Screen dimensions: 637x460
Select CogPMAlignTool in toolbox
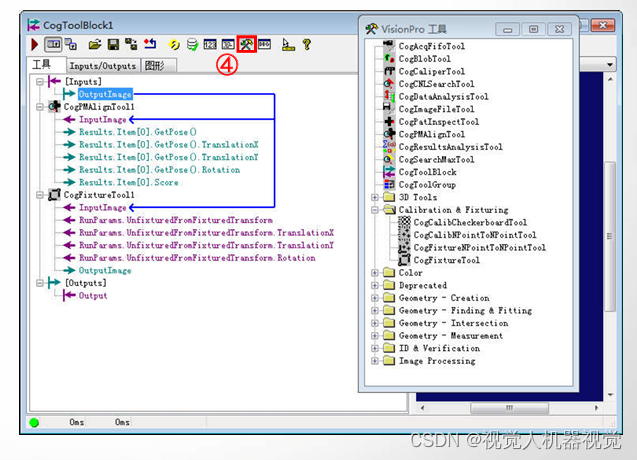(x=431, y=135)
